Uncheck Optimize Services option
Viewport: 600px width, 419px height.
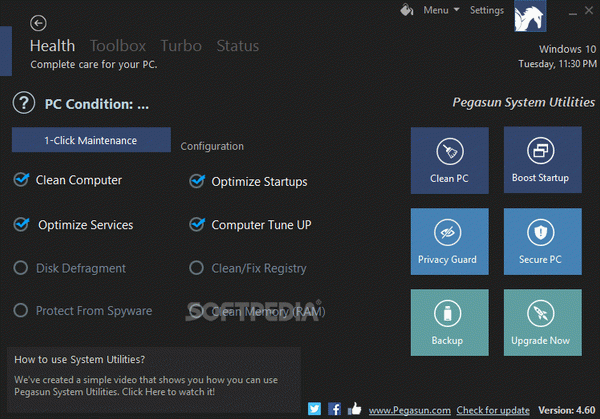point(21,224)
